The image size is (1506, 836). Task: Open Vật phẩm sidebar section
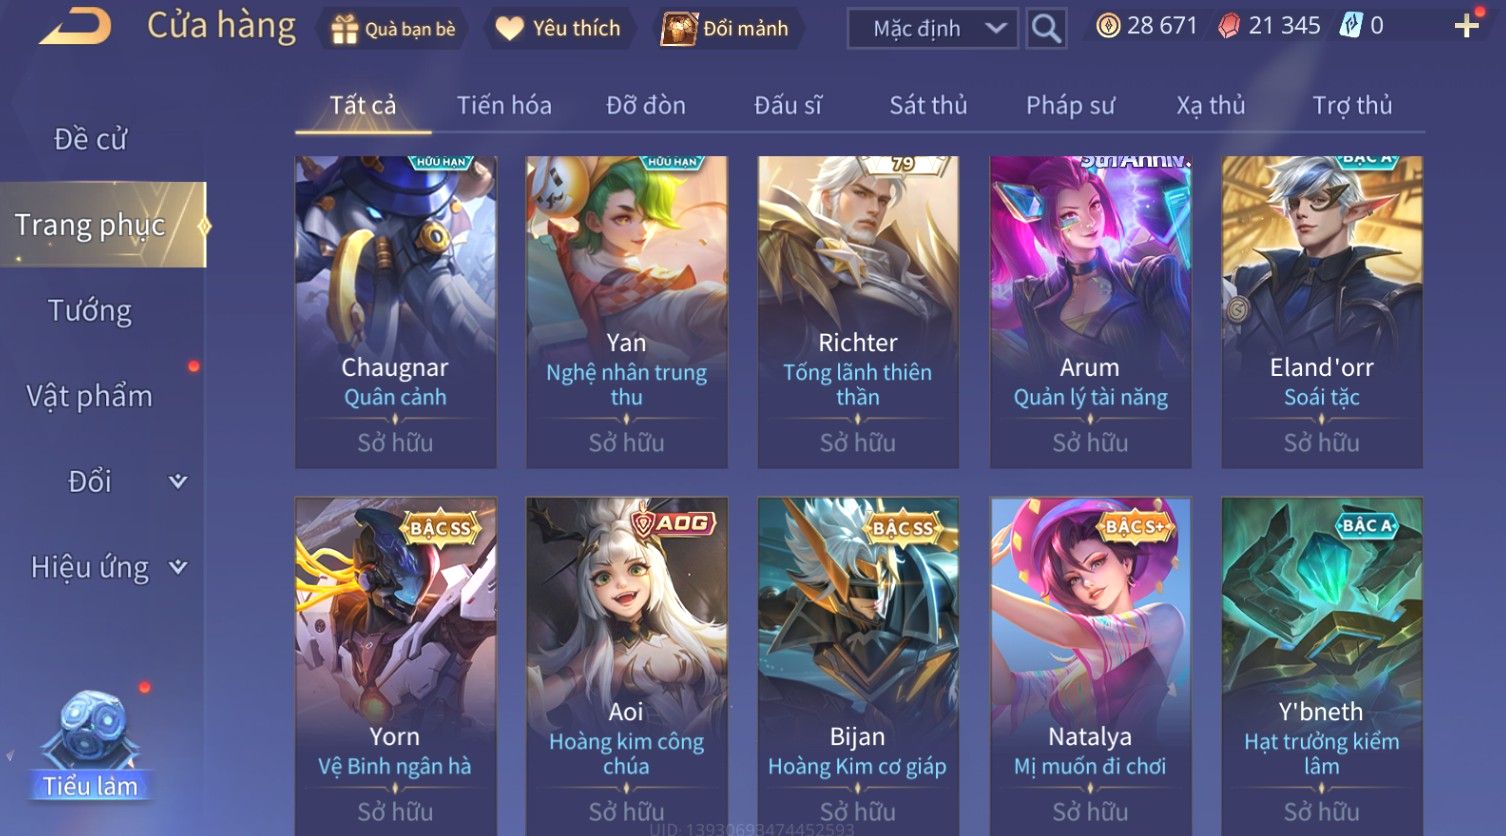tap(90, 396)
